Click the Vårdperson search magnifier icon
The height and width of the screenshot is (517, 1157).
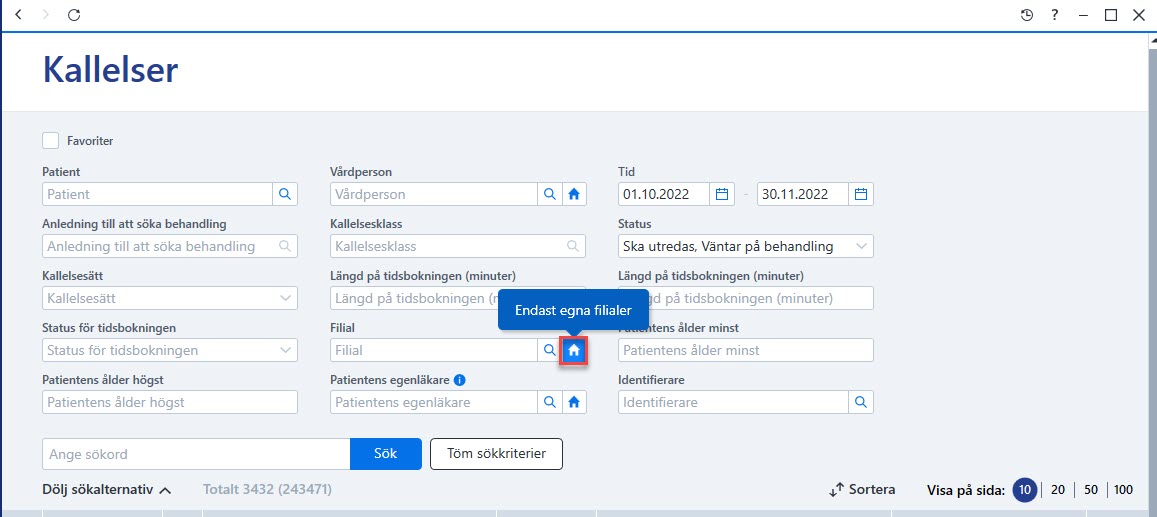[549, 195]
